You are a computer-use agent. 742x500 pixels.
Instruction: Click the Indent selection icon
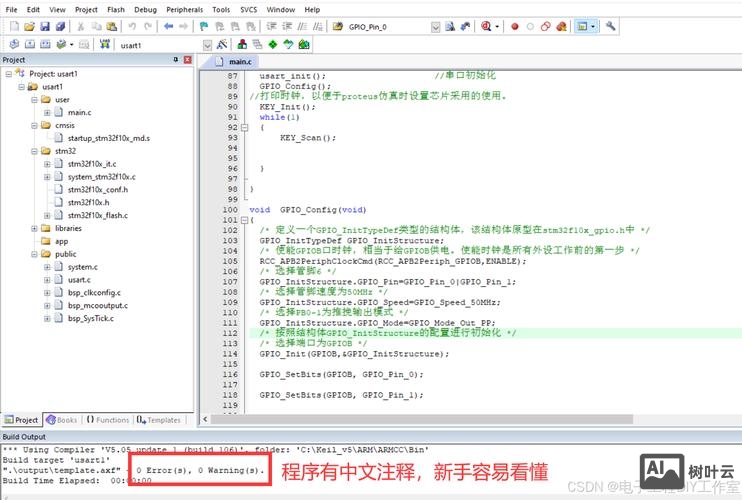pyautogui.click(x=271, y=26)
